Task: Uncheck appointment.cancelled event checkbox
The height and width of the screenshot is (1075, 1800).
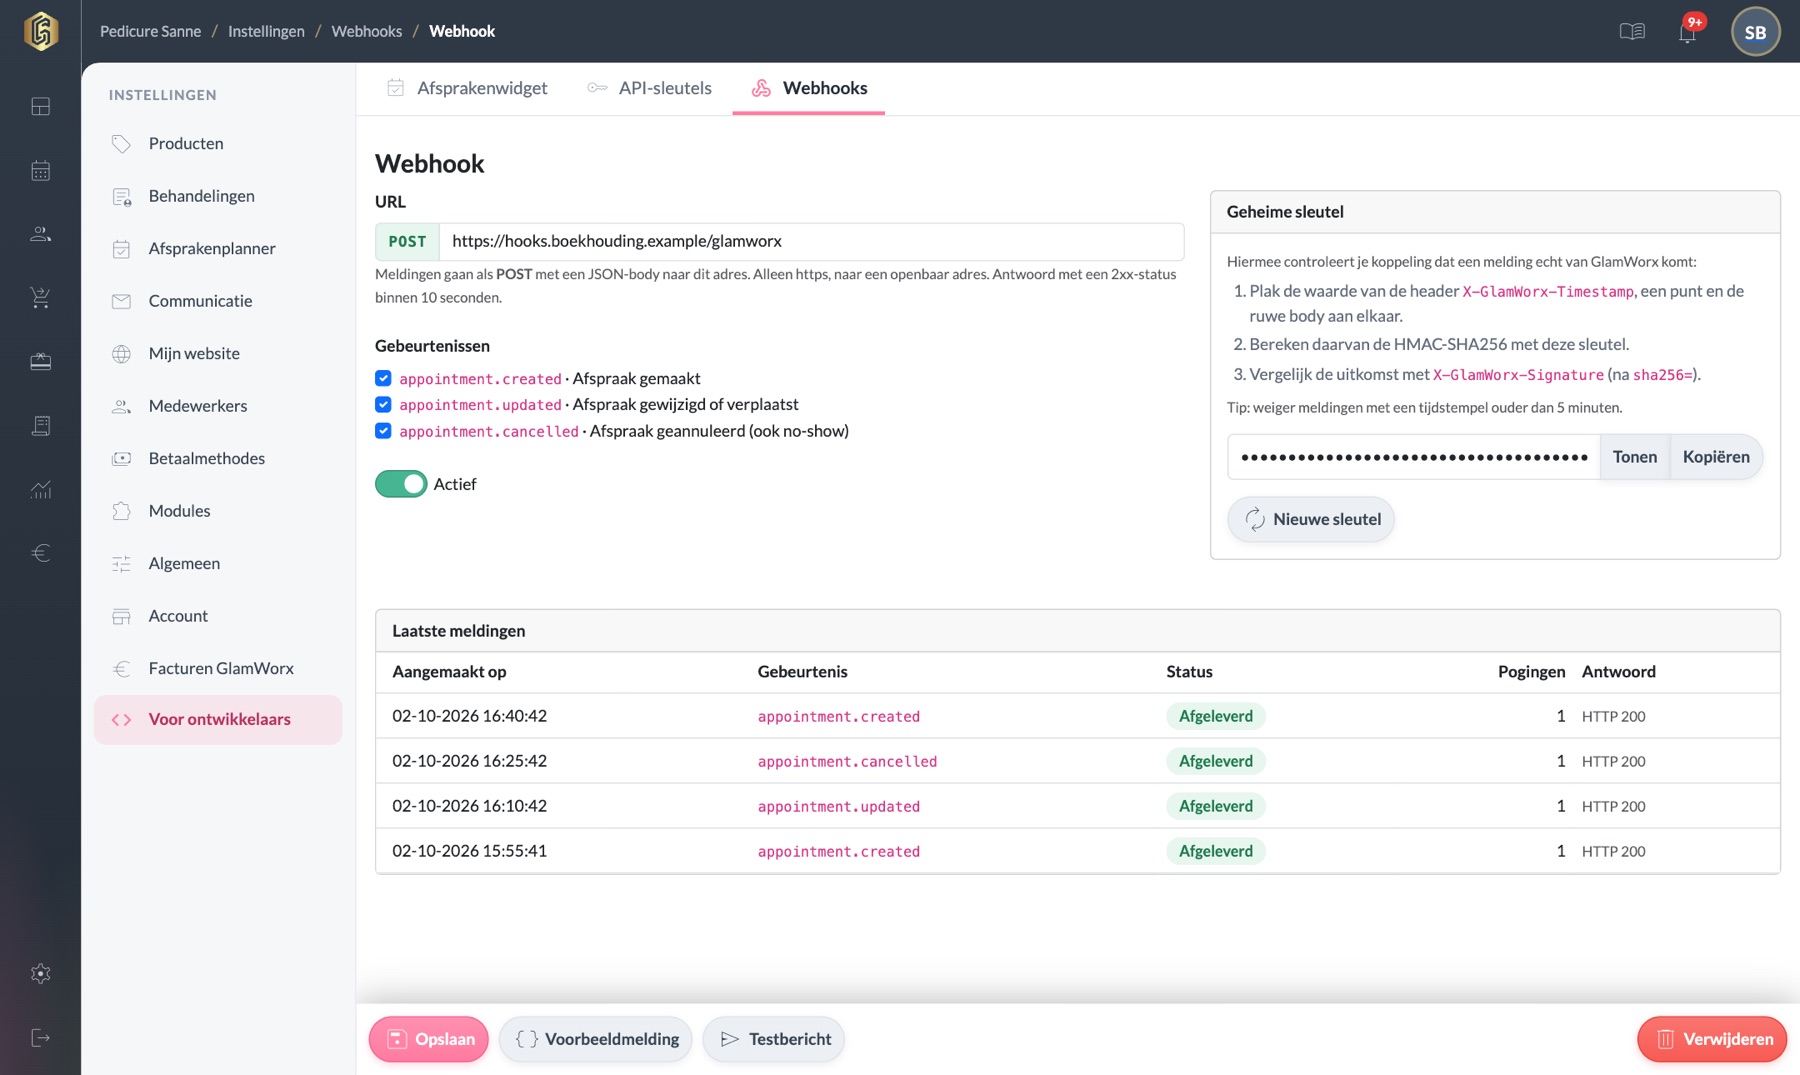Action: pos(383,431)
